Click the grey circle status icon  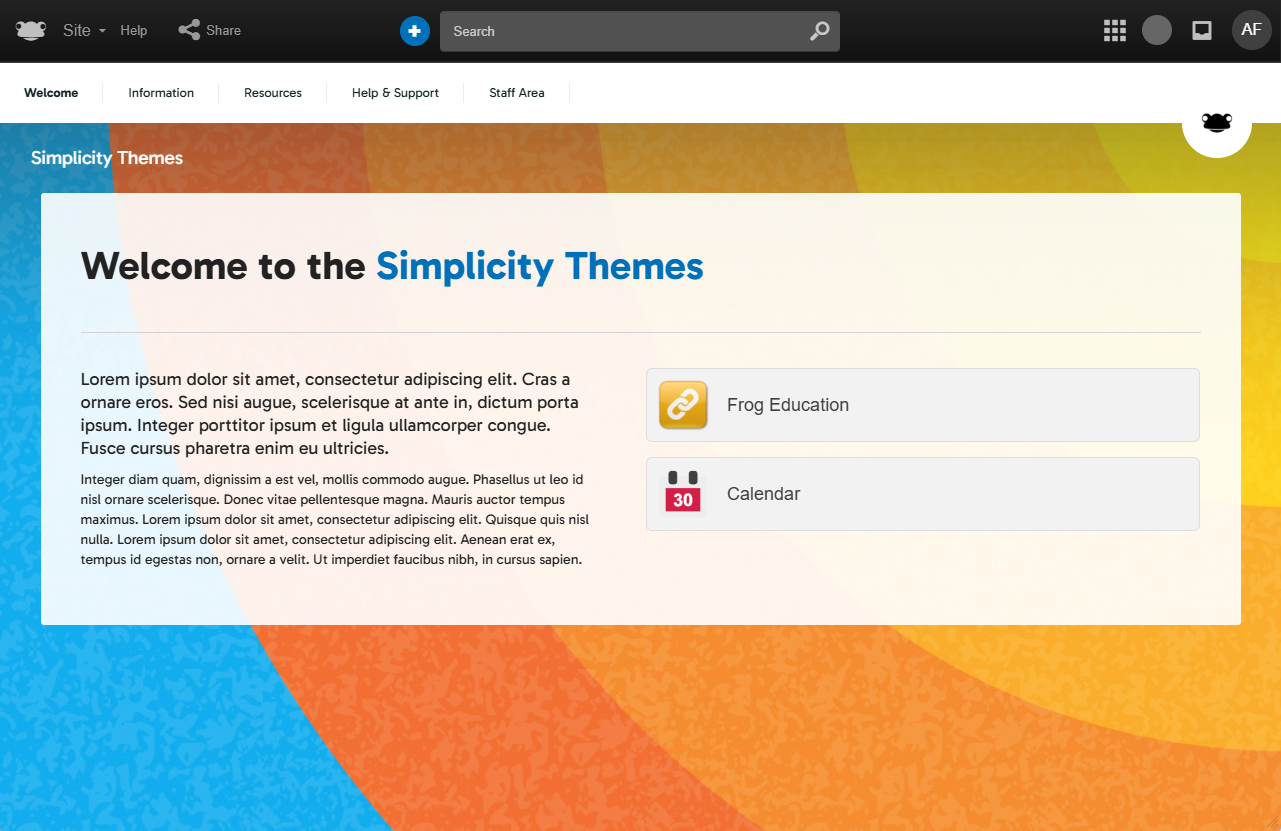pyautogui.click(x=1156, y=31)
